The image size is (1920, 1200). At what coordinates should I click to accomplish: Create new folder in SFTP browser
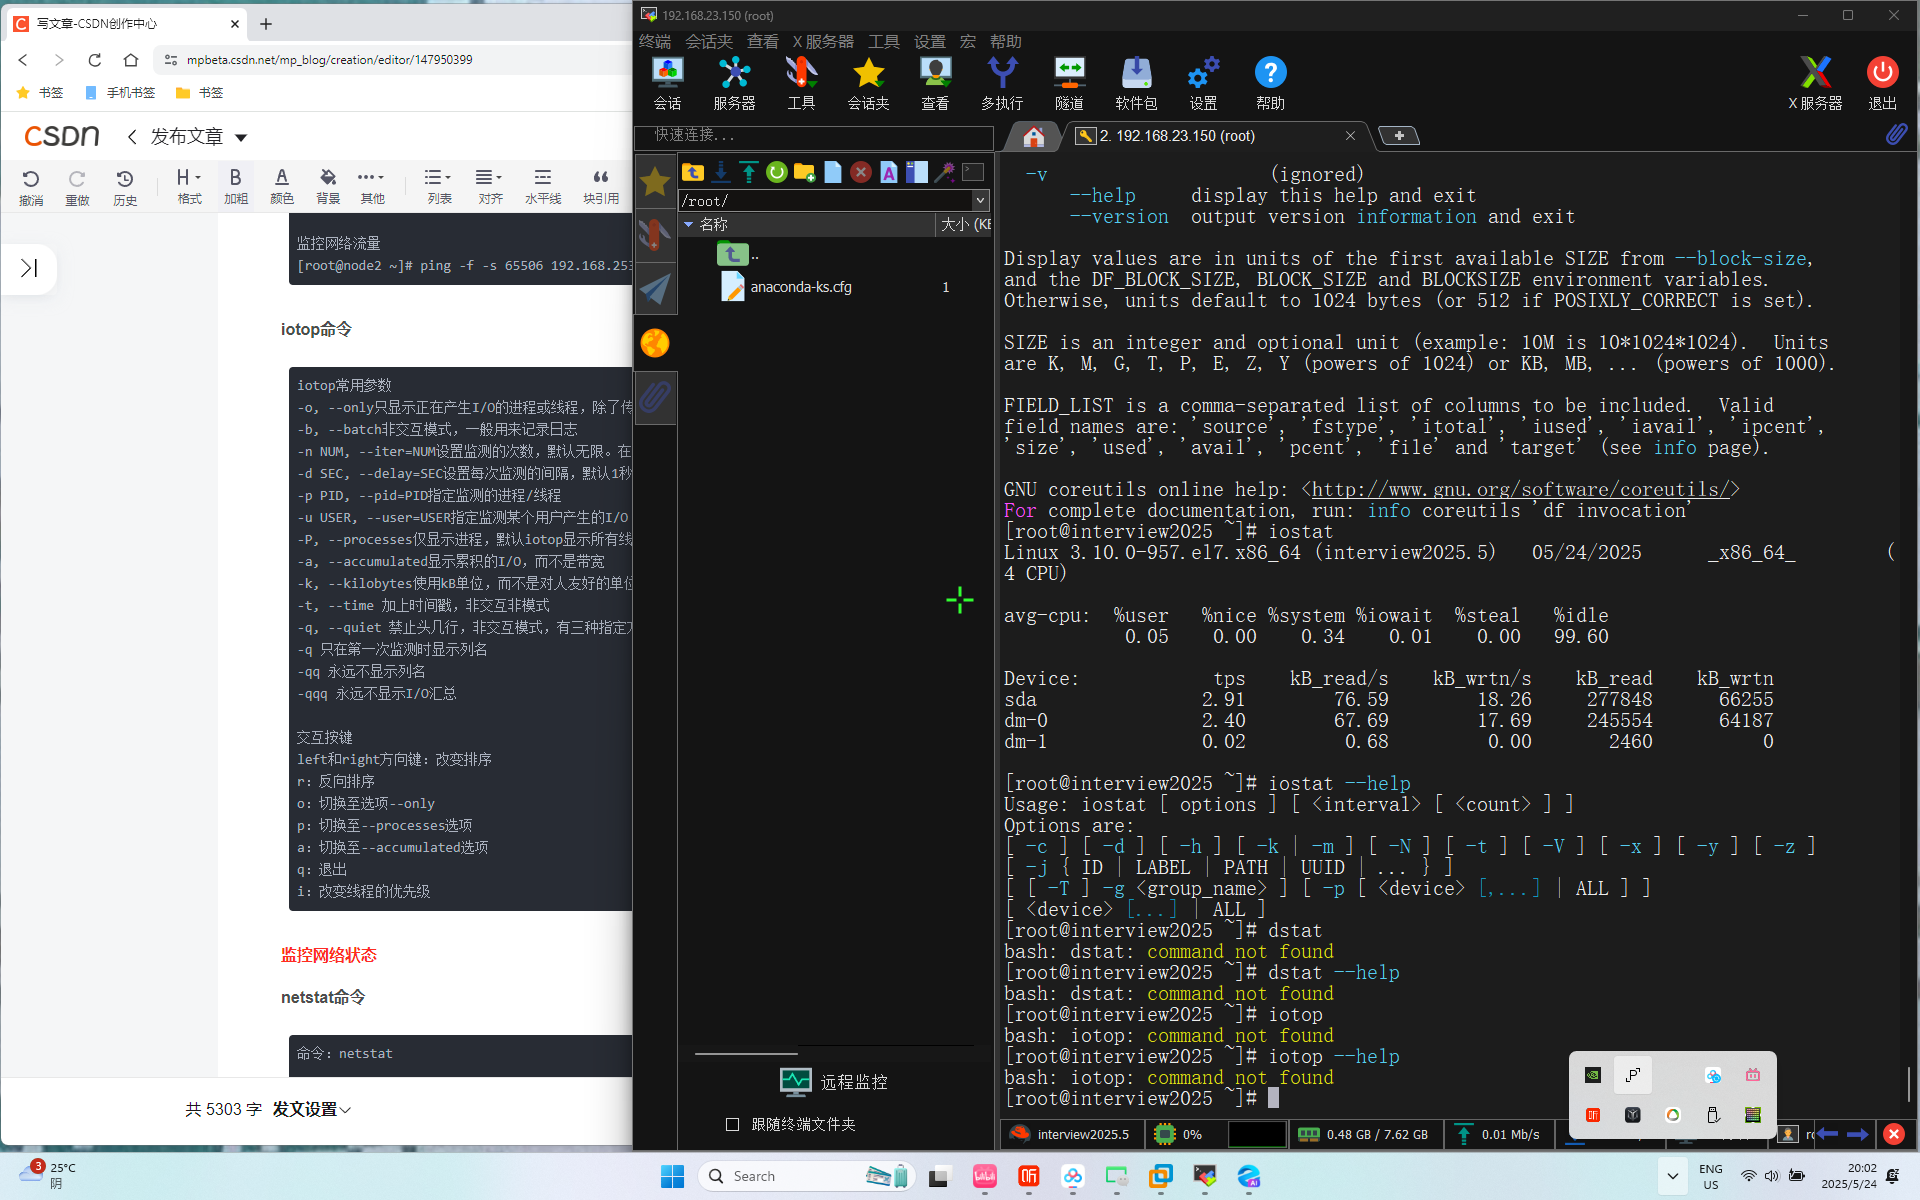(804, 172)
